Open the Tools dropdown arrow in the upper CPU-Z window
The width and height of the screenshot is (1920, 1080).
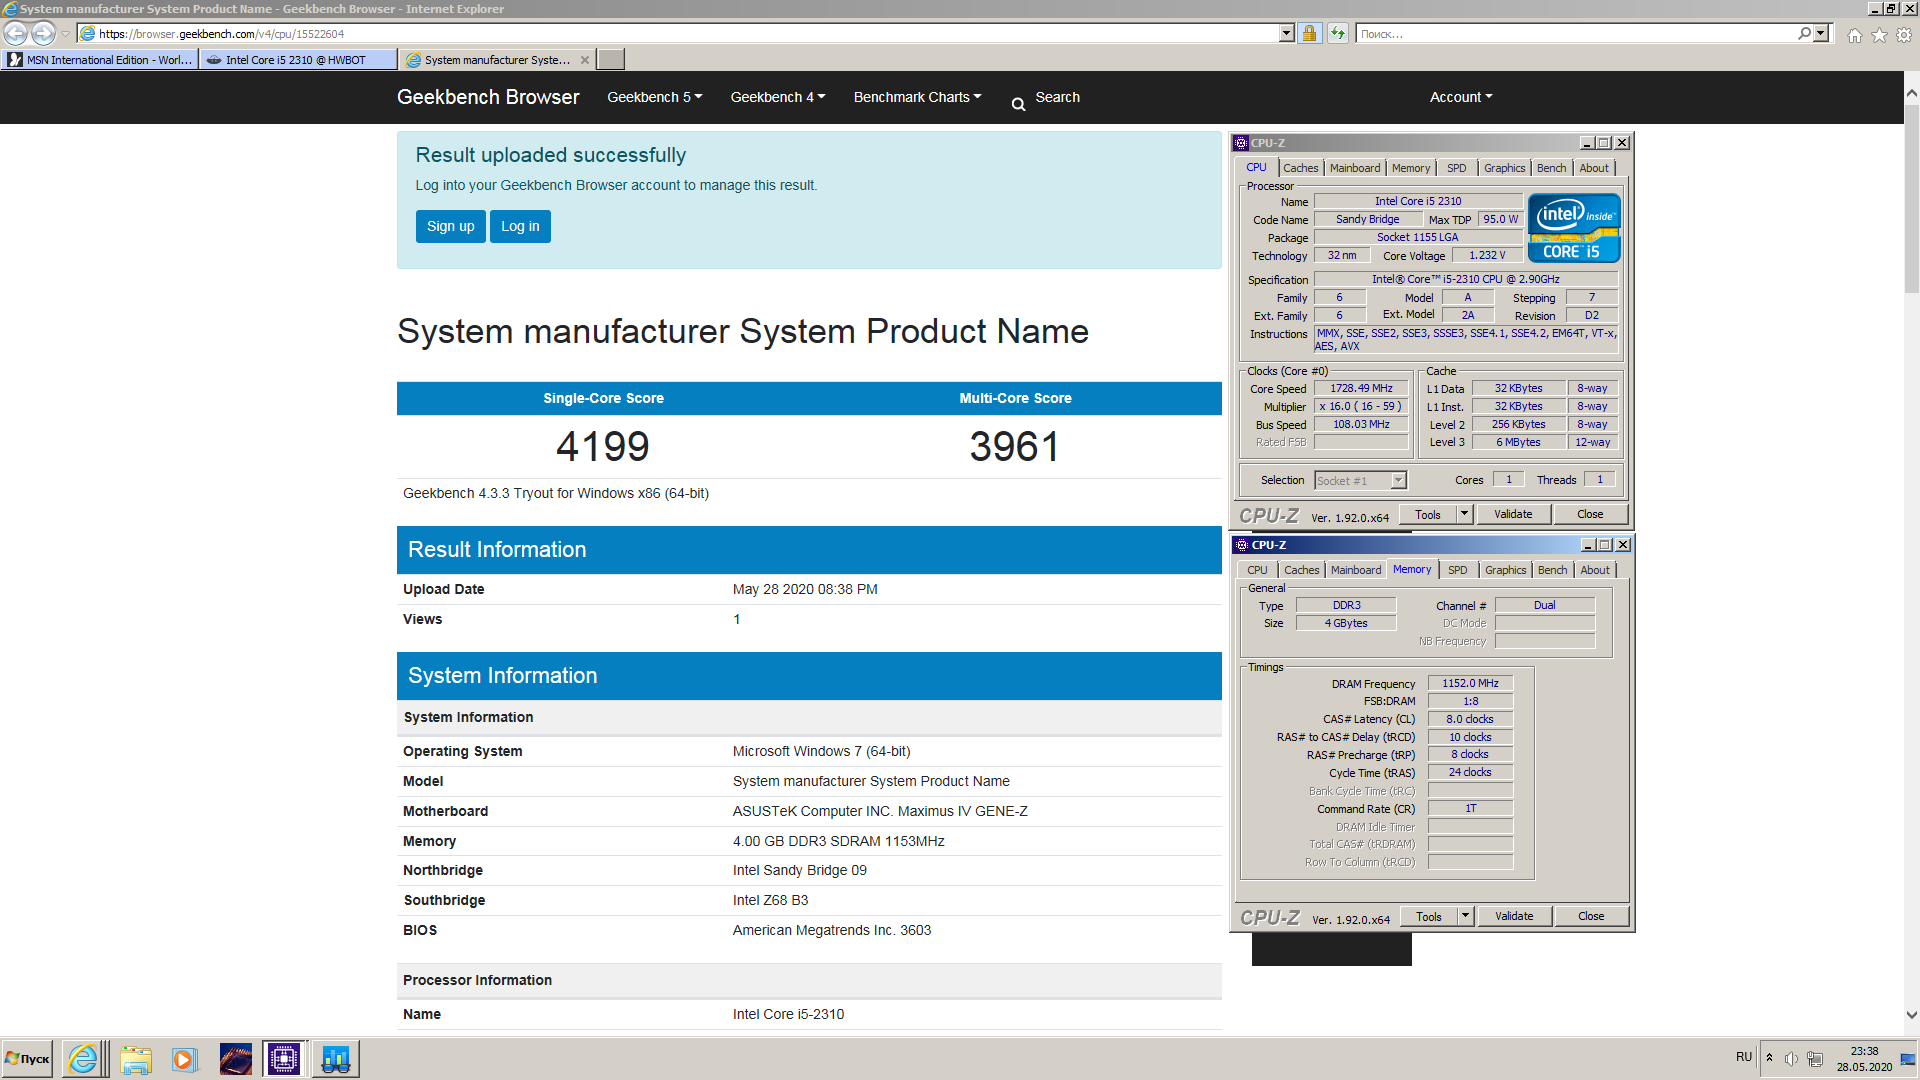coord(1464,515)
